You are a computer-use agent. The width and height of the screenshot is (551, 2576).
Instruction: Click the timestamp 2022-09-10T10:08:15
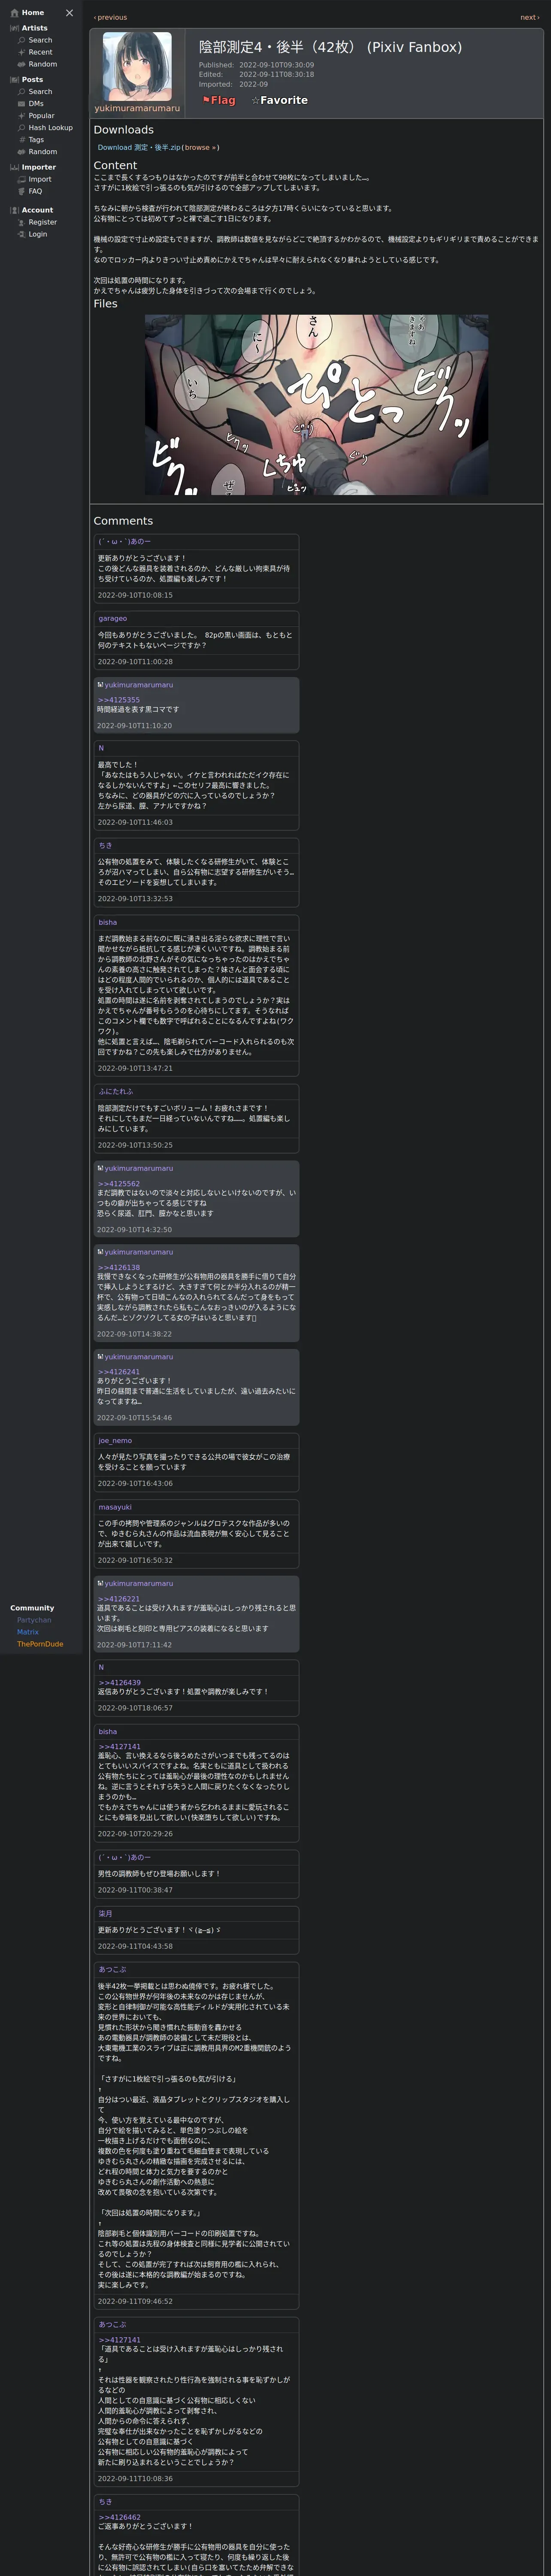click(135, 595)
